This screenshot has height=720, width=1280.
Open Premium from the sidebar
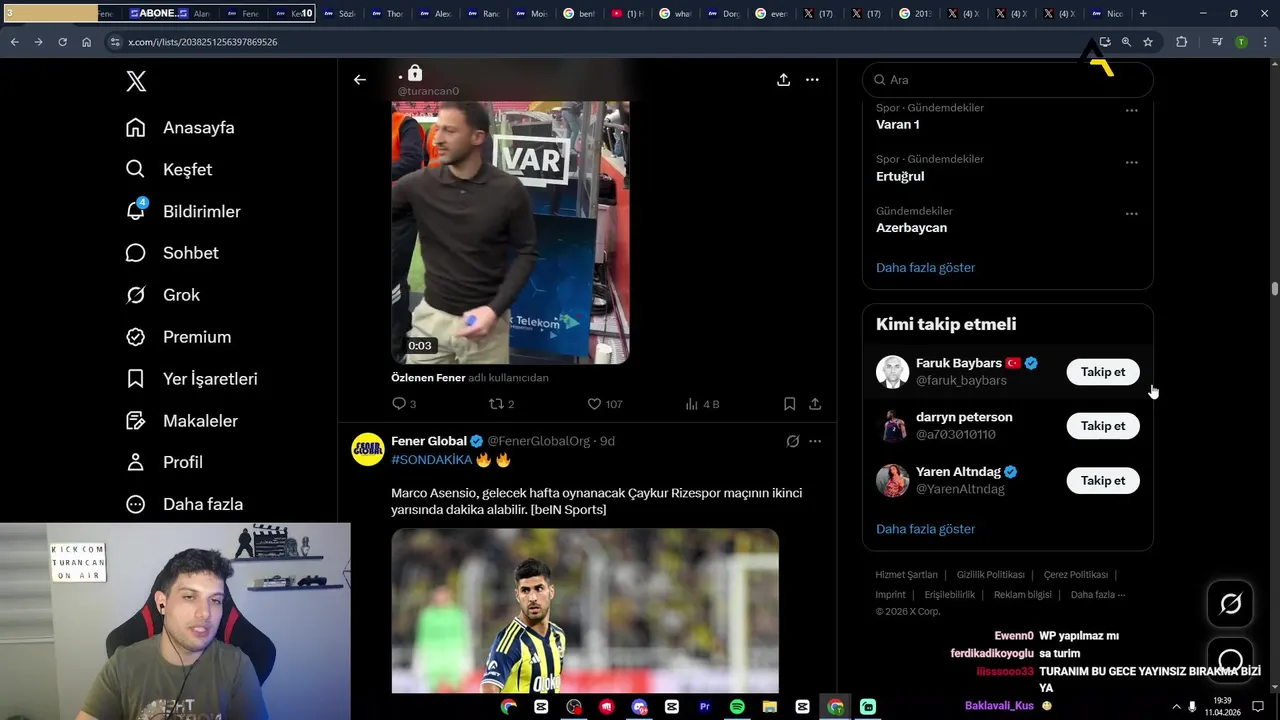coord(178,337)
